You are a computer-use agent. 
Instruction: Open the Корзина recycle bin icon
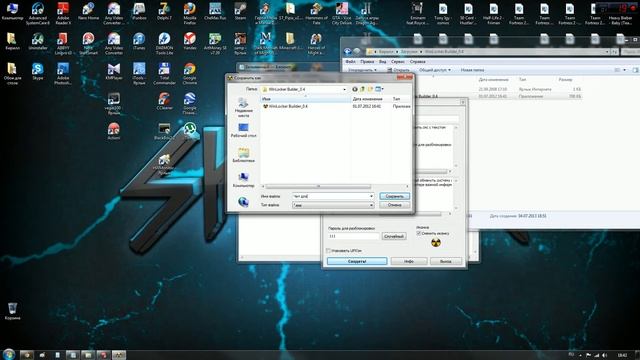click(12, 311)
